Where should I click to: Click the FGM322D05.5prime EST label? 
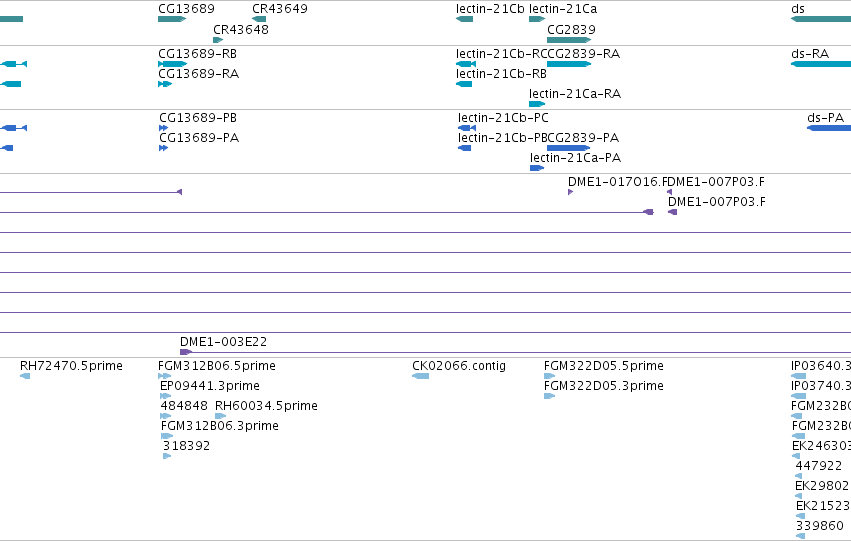[x=604, y=365]
